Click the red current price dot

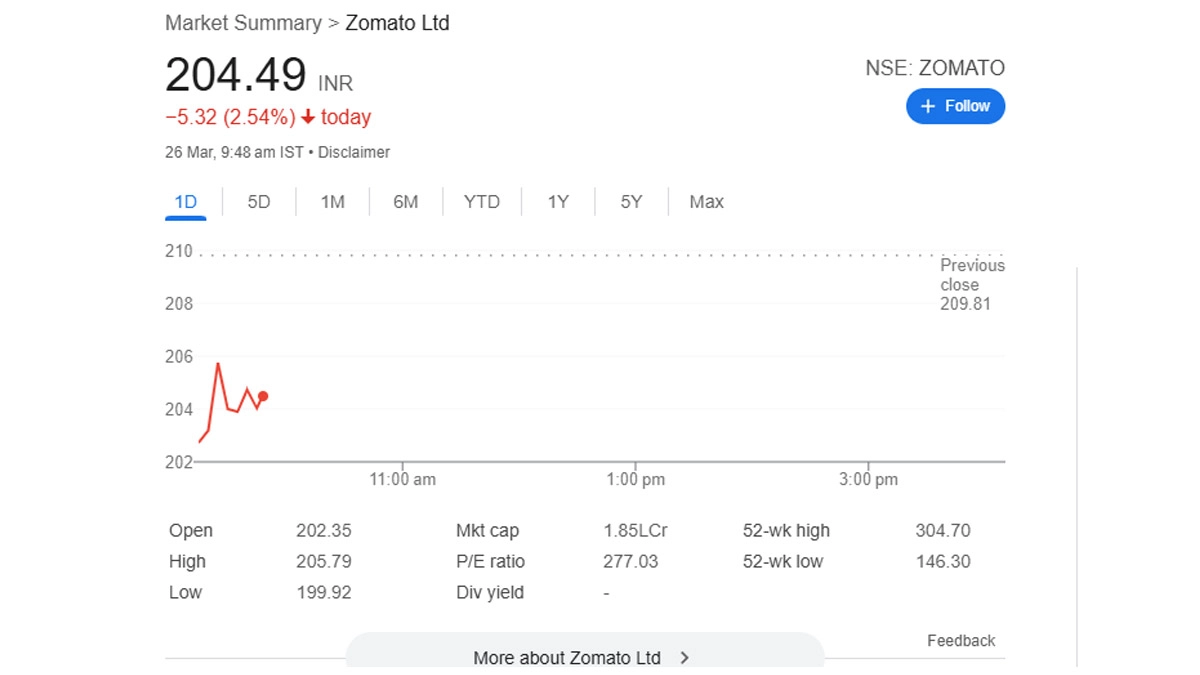coord(263,396)
